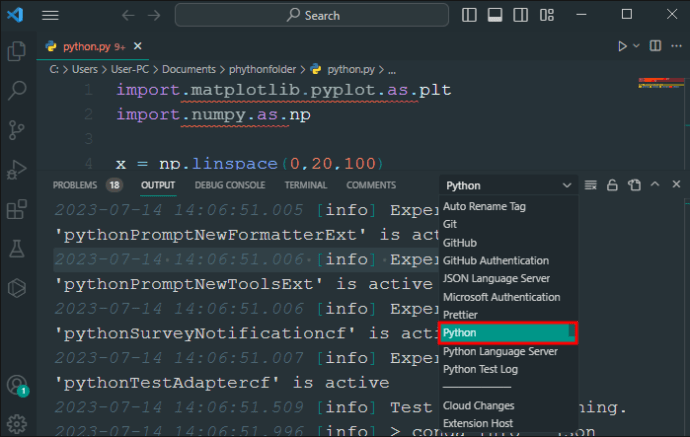This screenshot has height=437, width=690.
Task: Open the Search view in activity bar
Action: 17,91
